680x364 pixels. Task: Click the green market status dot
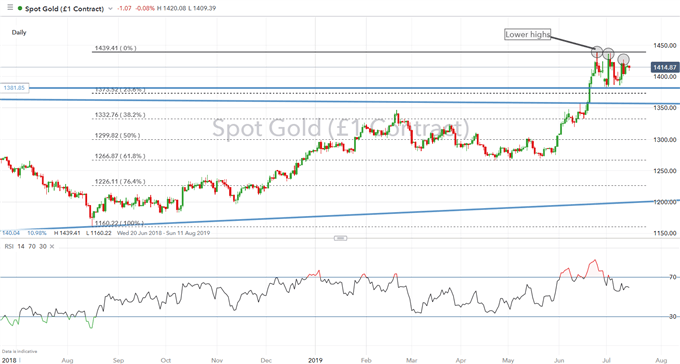pos(20,9)
